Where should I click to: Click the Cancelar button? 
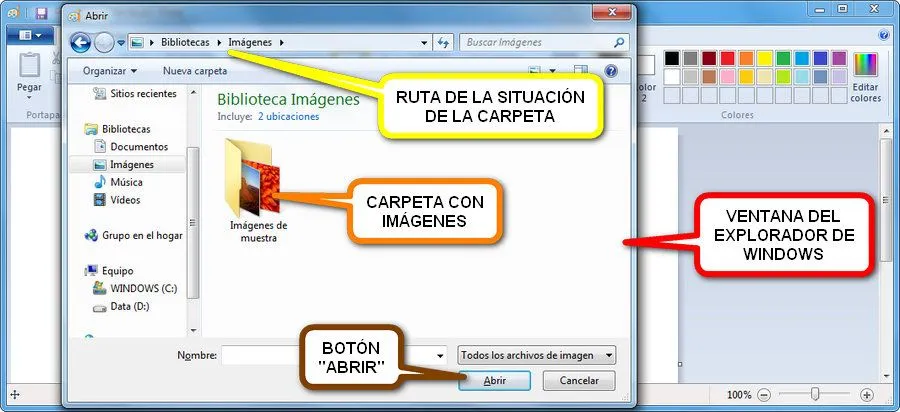579,380
